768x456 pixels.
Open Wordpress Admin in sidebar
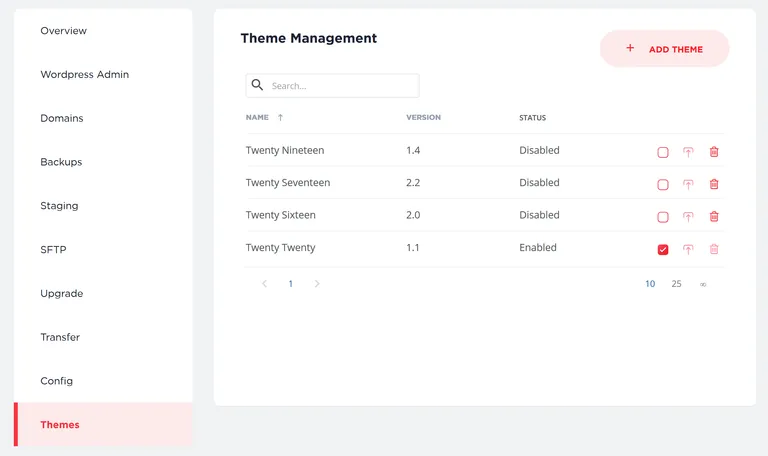click(85, 74)
